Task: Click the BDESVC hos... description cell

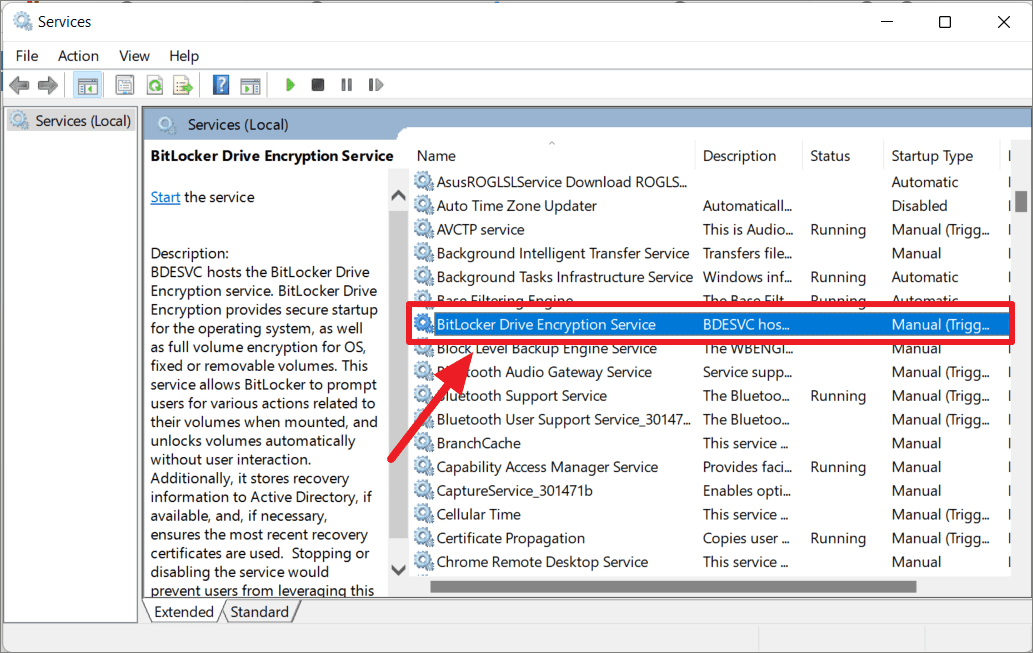Action: pyautogui.click(x=746, y=324)
